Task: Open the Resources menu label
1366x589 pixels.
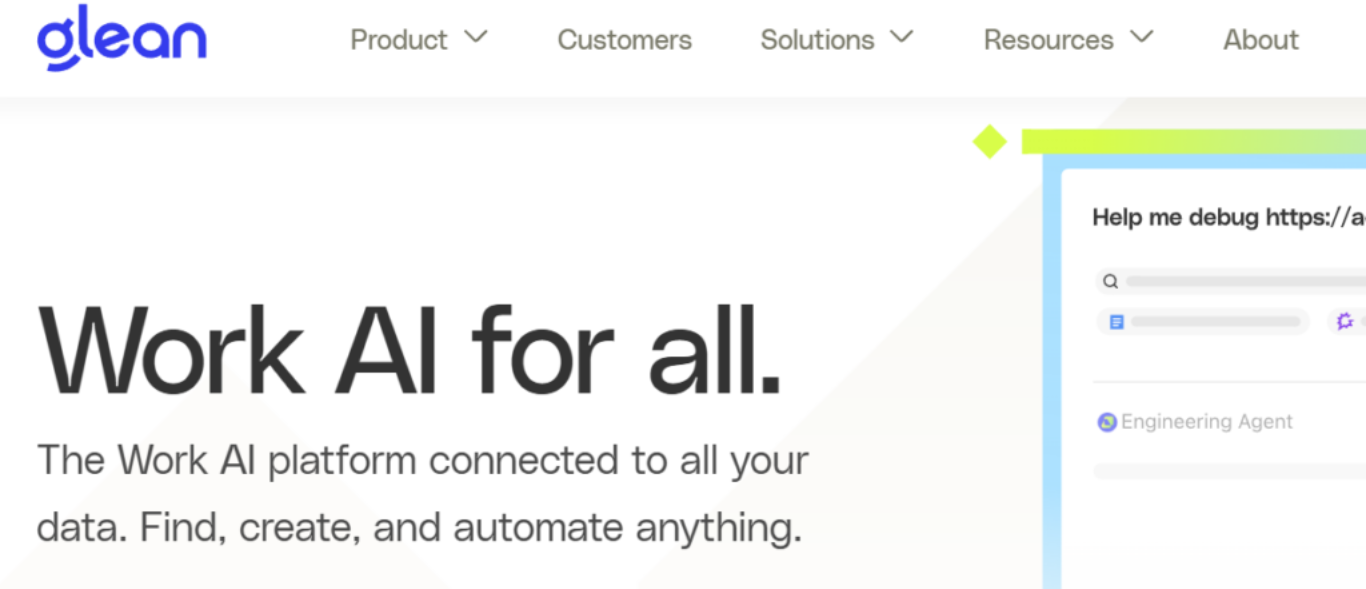Action: click(x=1049, y=40)
